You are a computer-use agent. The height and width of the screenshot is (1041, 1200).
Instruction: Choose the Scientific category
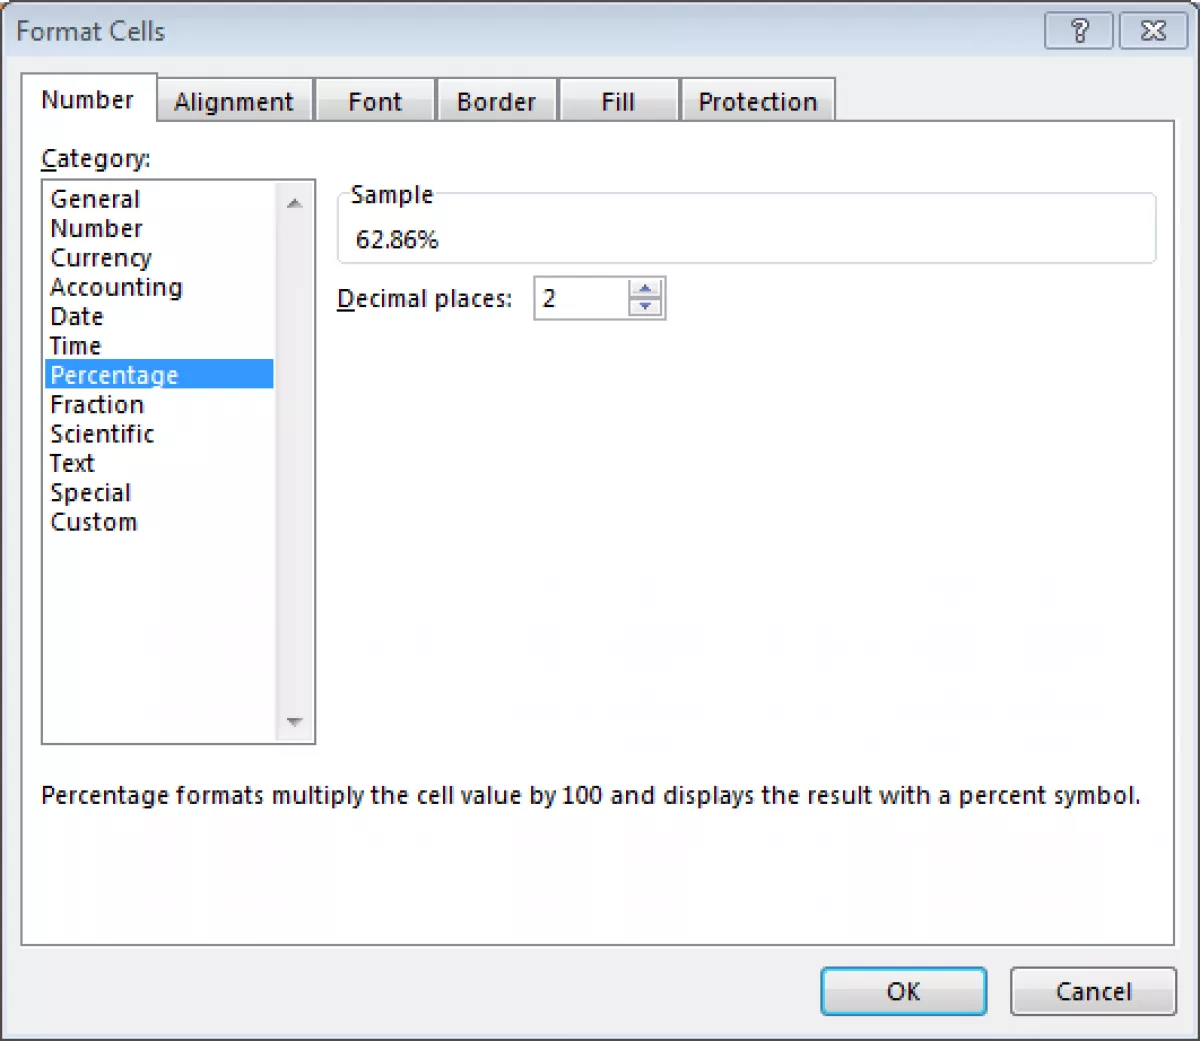coord(159,434)
